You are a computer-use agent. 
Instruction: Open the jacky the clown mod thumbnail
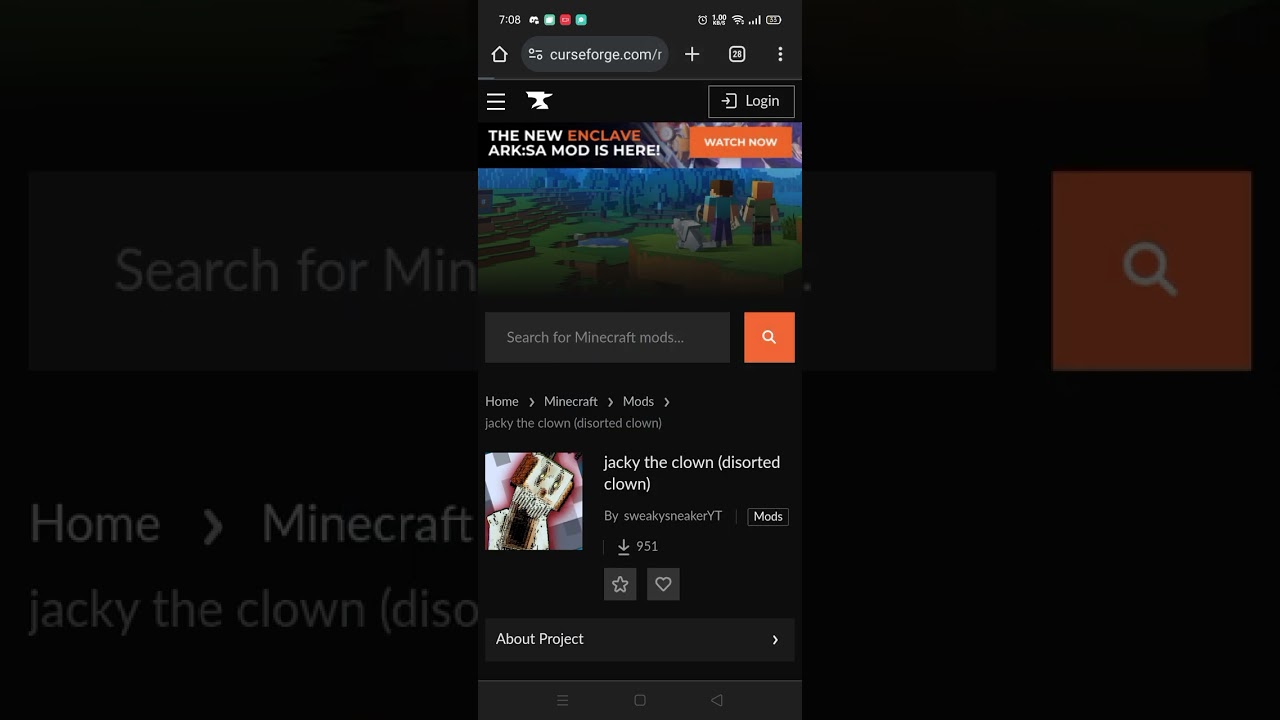534,501
